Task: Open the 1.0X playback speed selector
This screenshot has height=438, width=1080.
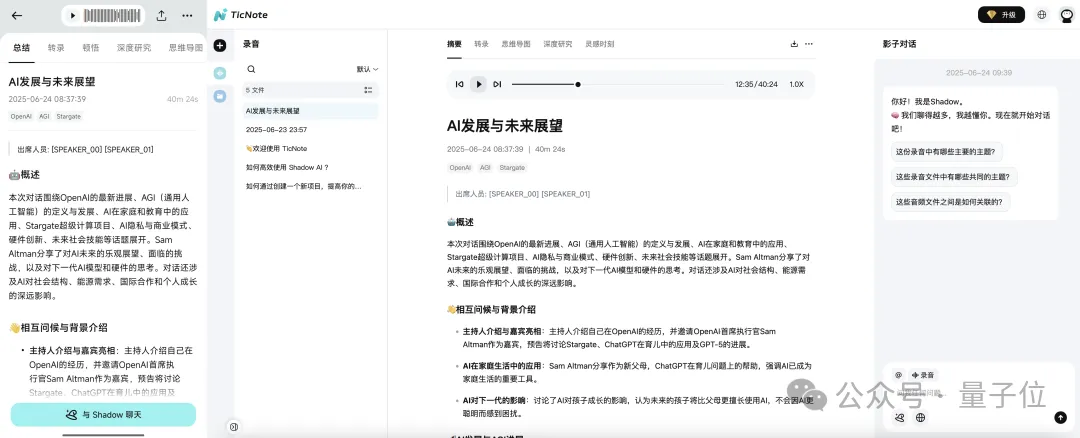Action: tap(796, 84)
